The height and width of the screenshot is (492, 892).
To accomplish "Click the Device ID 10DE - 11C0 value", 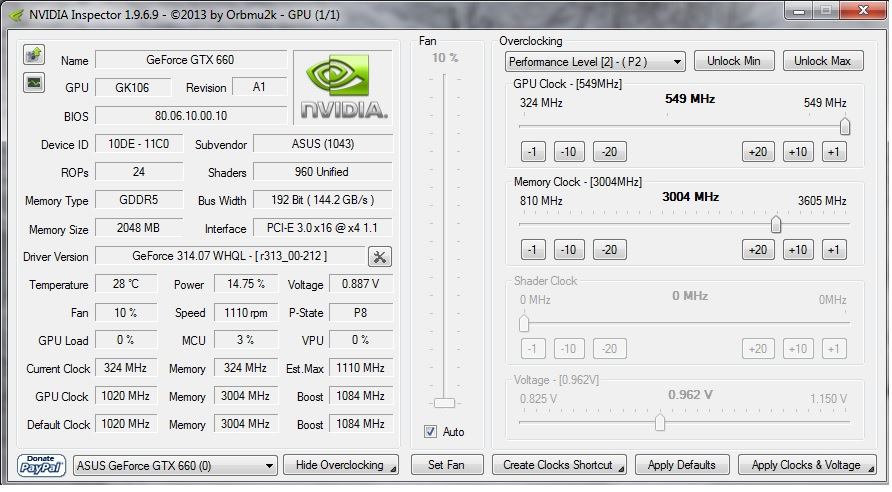I will point(139,144).
